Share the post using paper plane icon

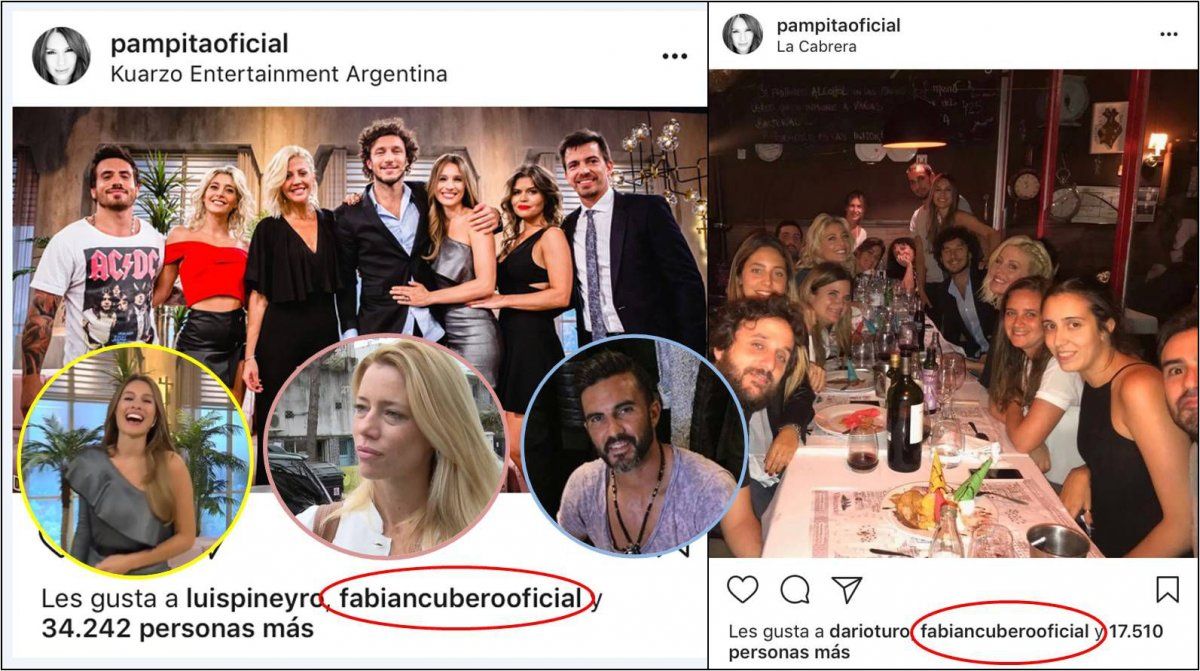tap(848, 590)
